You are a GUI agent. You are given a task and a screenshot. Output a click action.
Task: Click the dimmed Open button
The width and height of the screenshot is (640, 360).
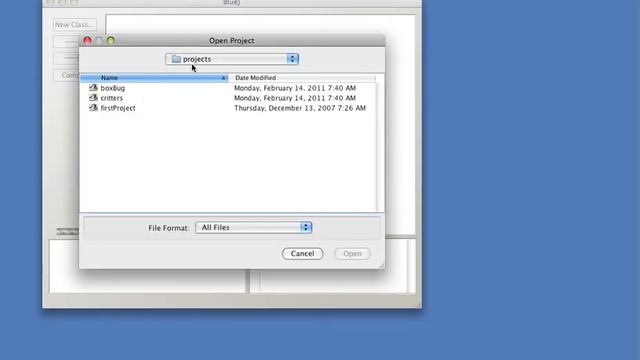coord(352,253)
